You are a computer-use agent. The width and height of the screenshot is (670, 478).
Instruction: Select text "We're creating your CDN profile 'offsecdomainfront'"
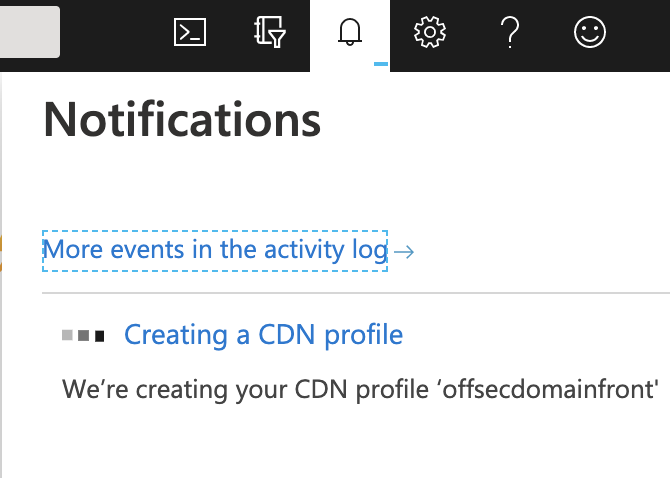click(x=360, y=389)
